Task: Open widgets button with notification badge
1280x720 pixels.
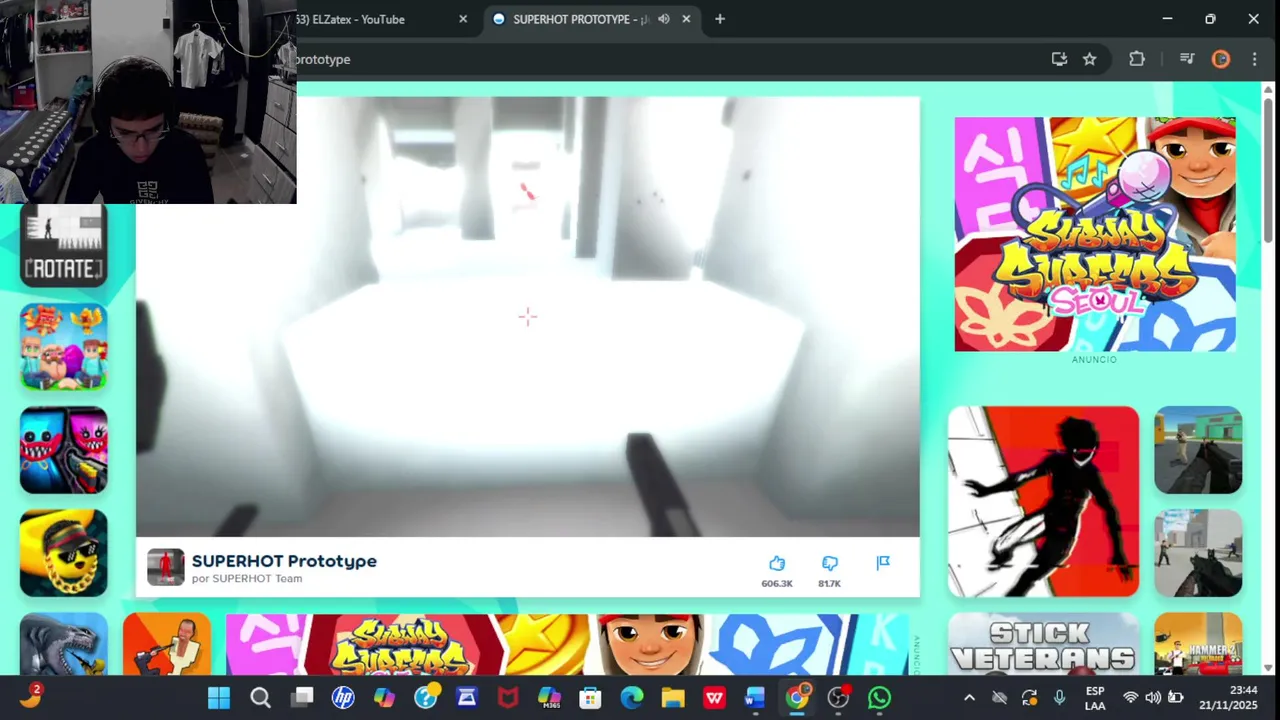Action: [x=30, y=697]
